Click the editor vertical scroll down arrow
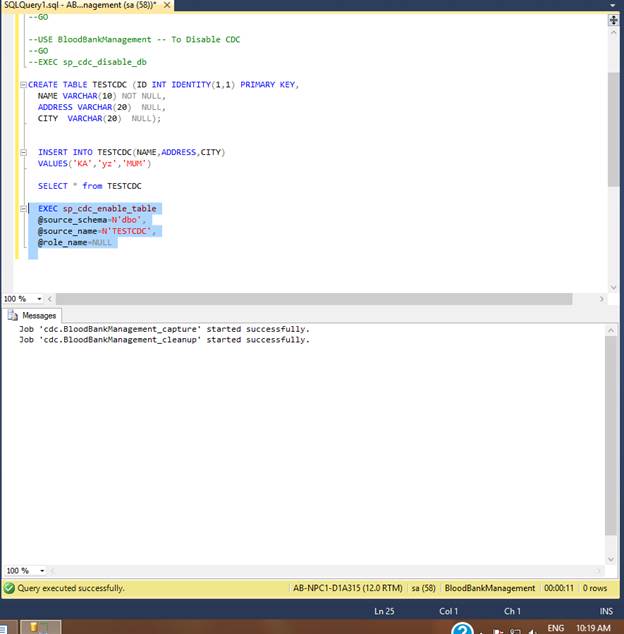This screenshot has height=634, width=624. [x=613, y=287]
